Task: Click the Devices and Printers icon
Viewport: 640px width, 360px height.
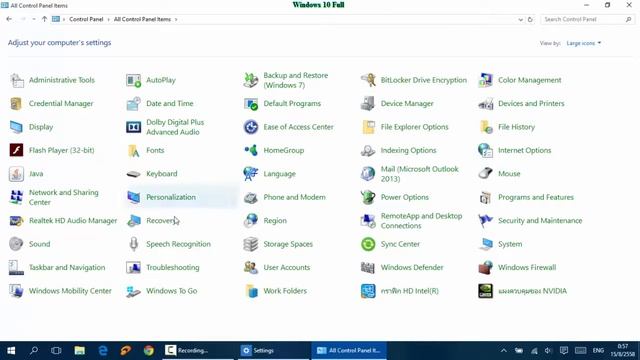Action: (x=485, y=104)
